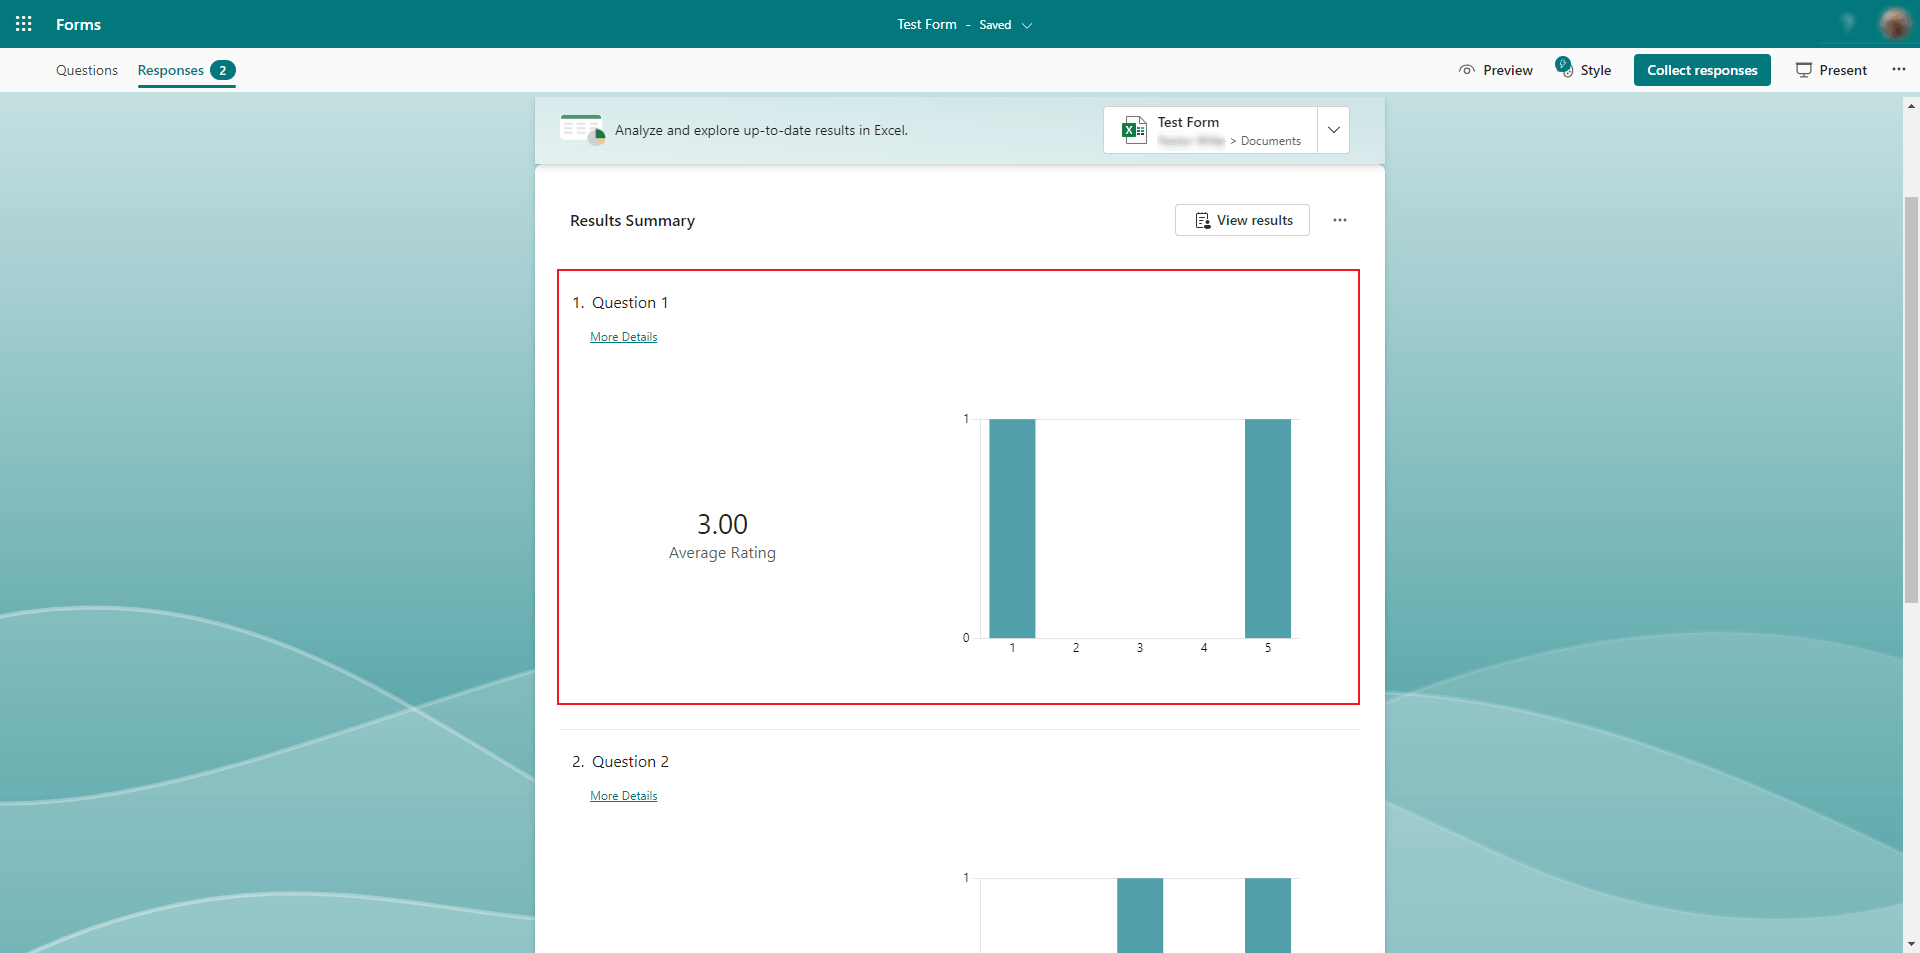Click the Collect responses button

coord(1701,70)
